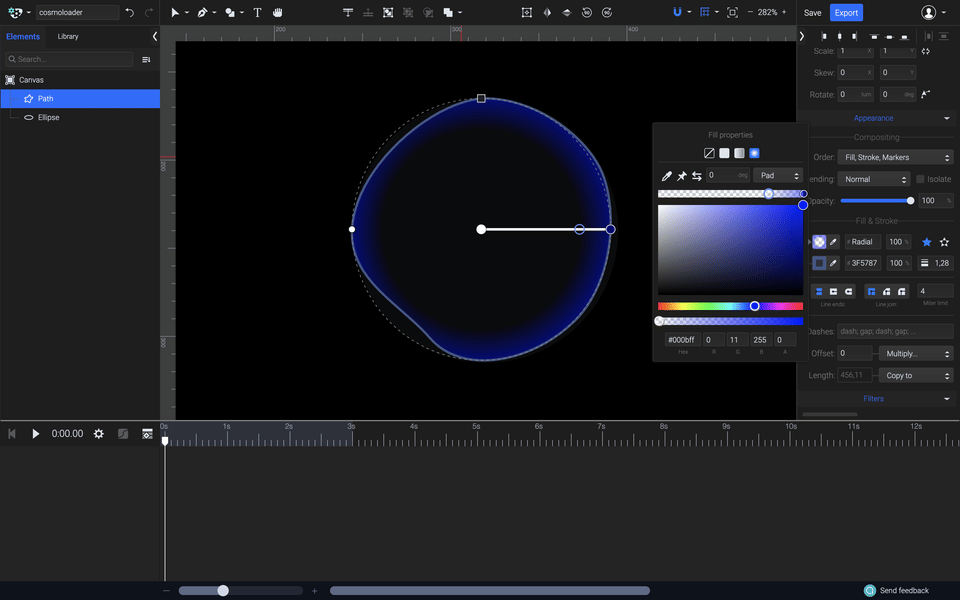Open the Pad gradient spread dropdown
Viewport: 960px width, 600px height.
pos(776,175)
